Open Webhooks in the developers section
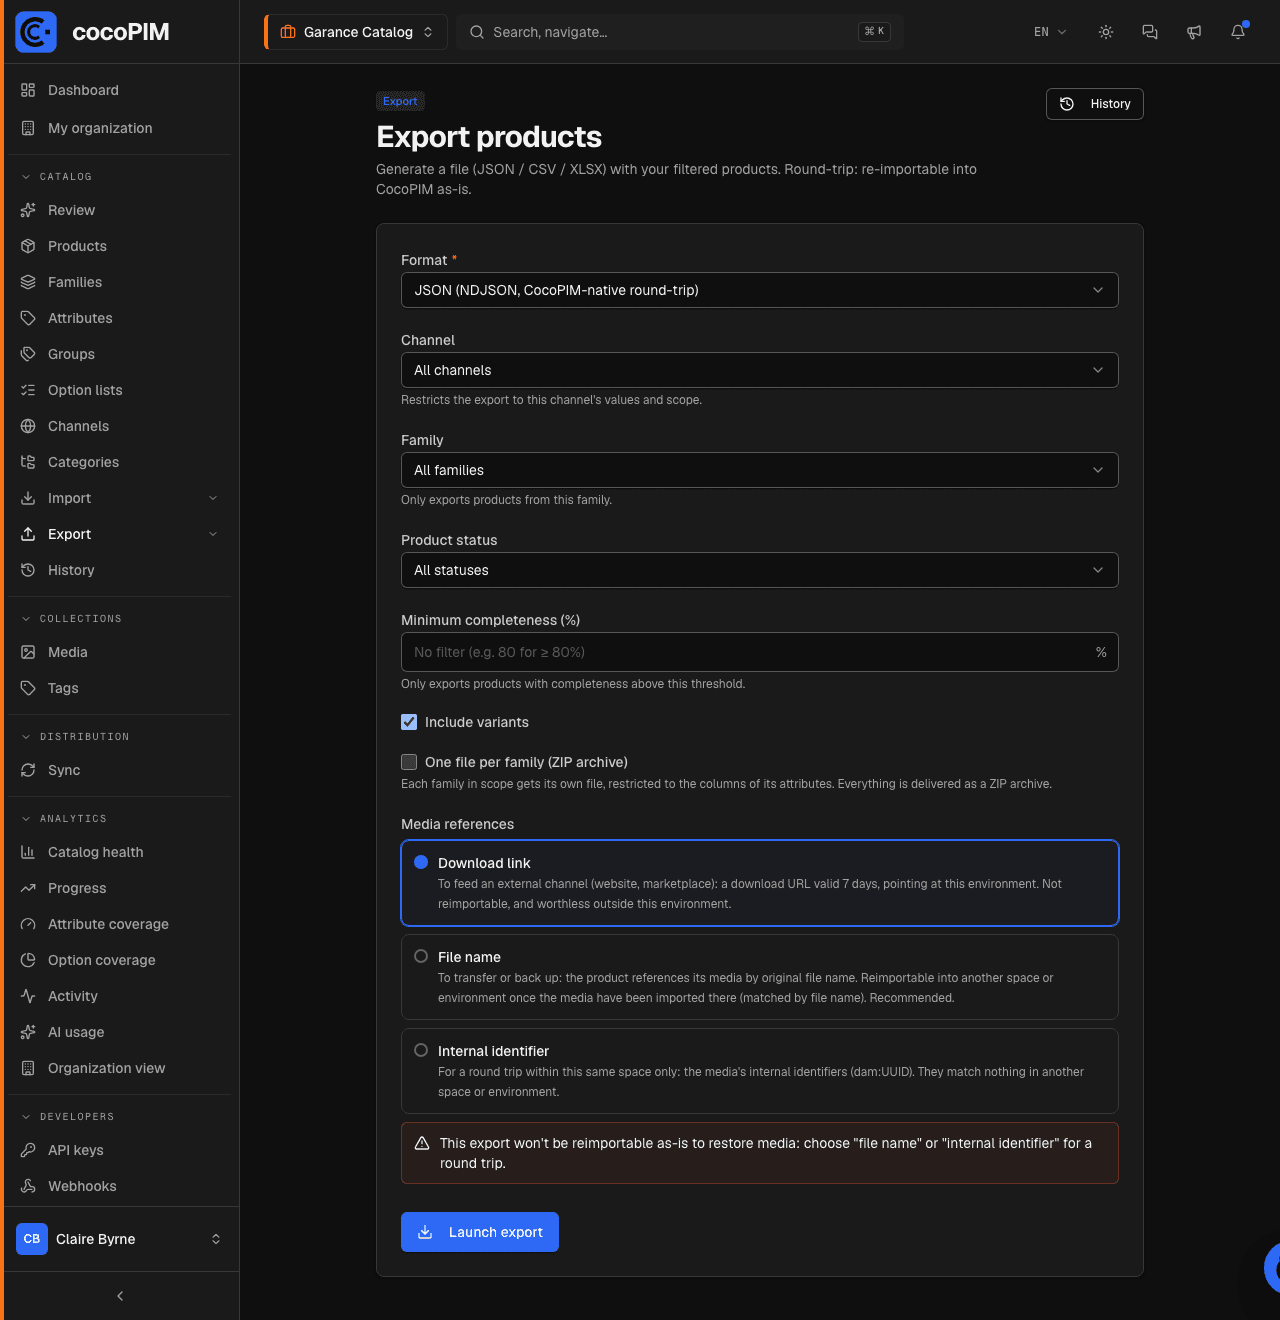 [120, 1186]
